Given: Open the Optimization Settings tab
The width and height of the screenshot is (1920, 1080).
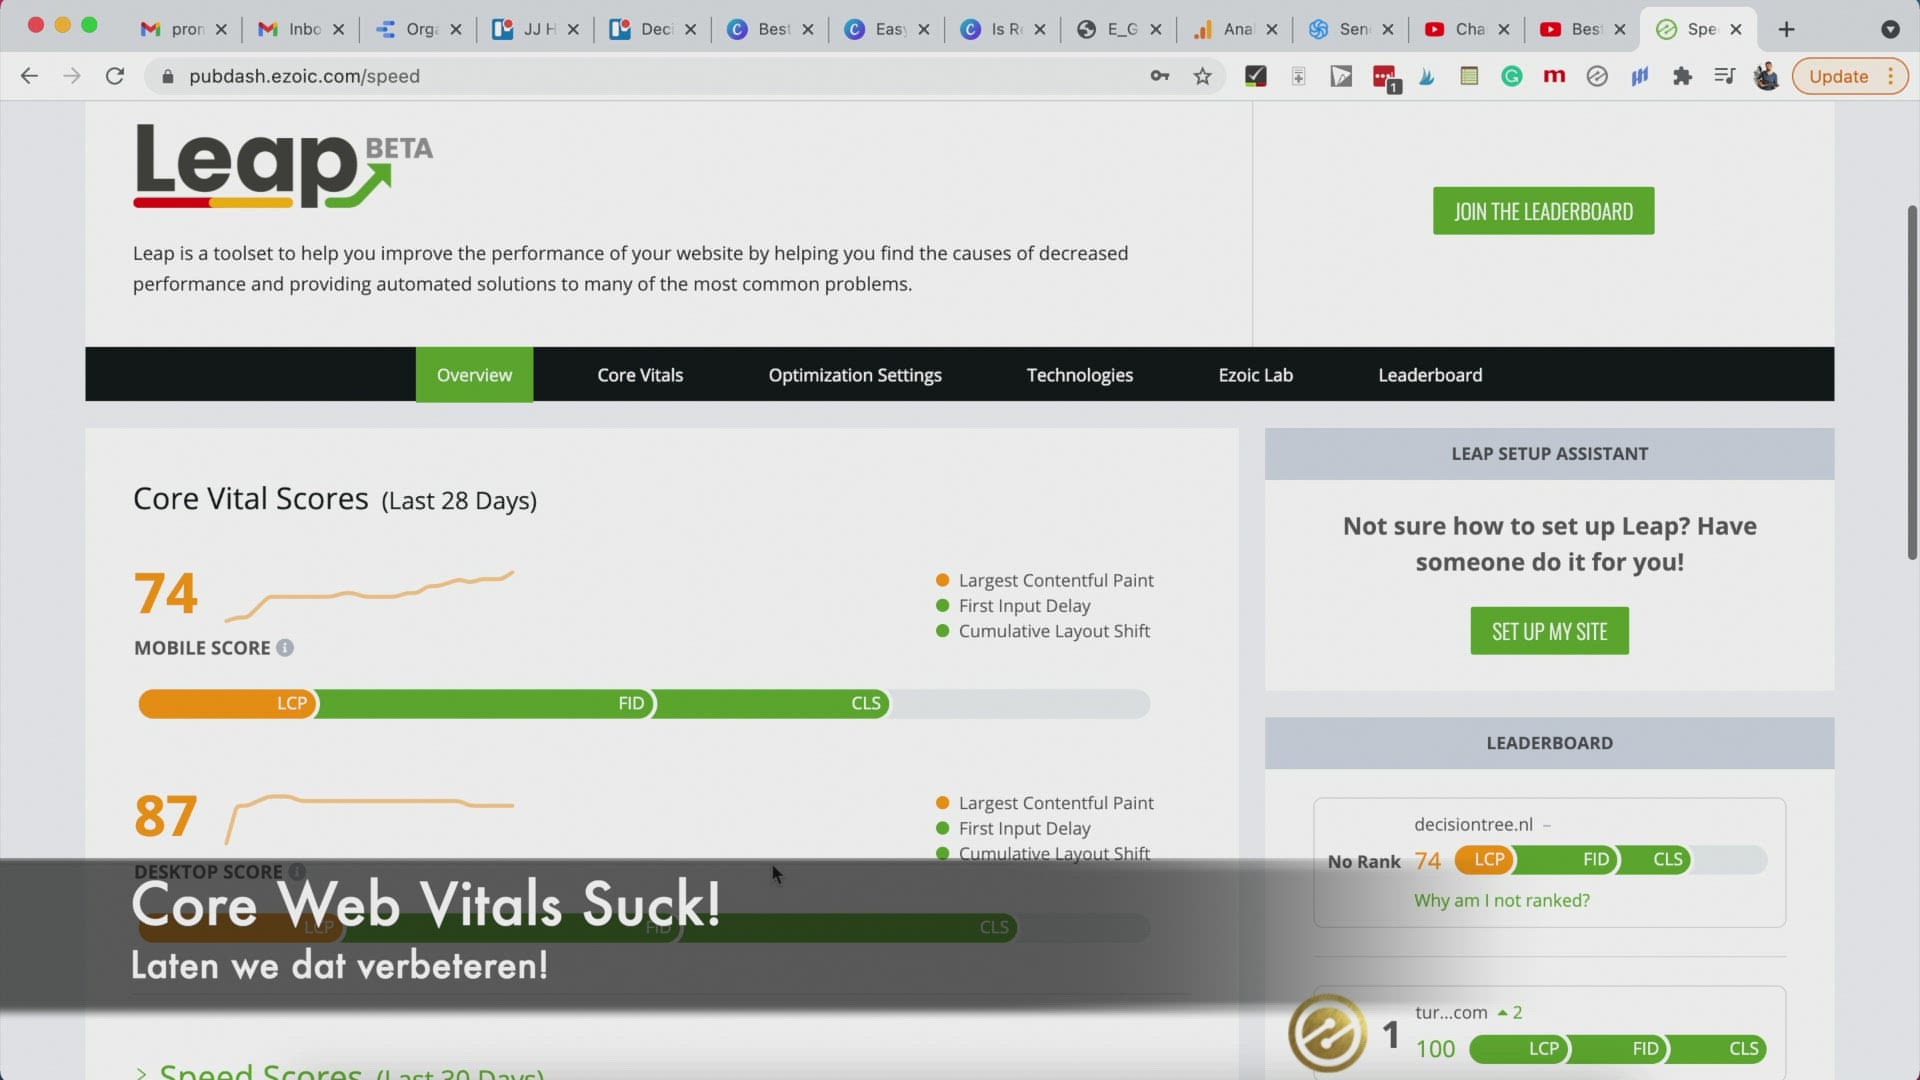Looking at the screenshot, I should (x=855, y=375).
